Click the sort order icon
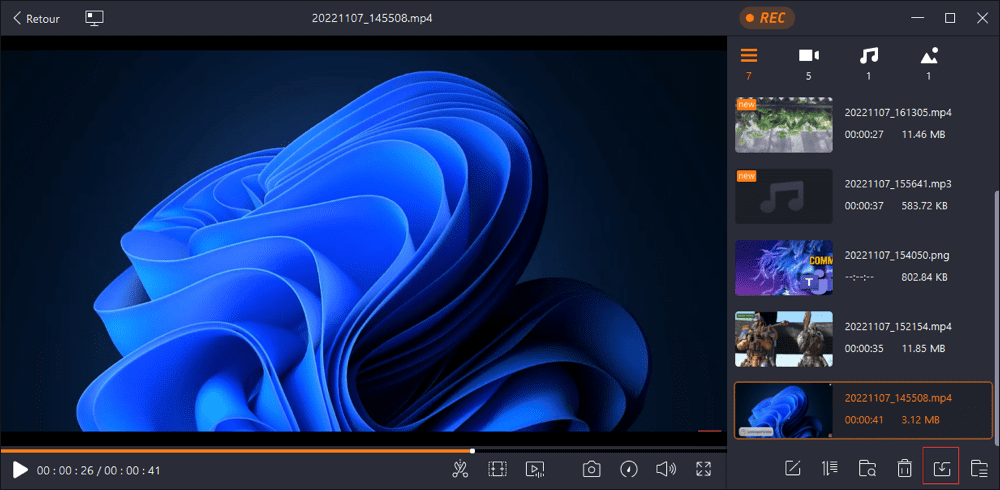Screen dimensions: 1000x490 (x=829, y=468)
